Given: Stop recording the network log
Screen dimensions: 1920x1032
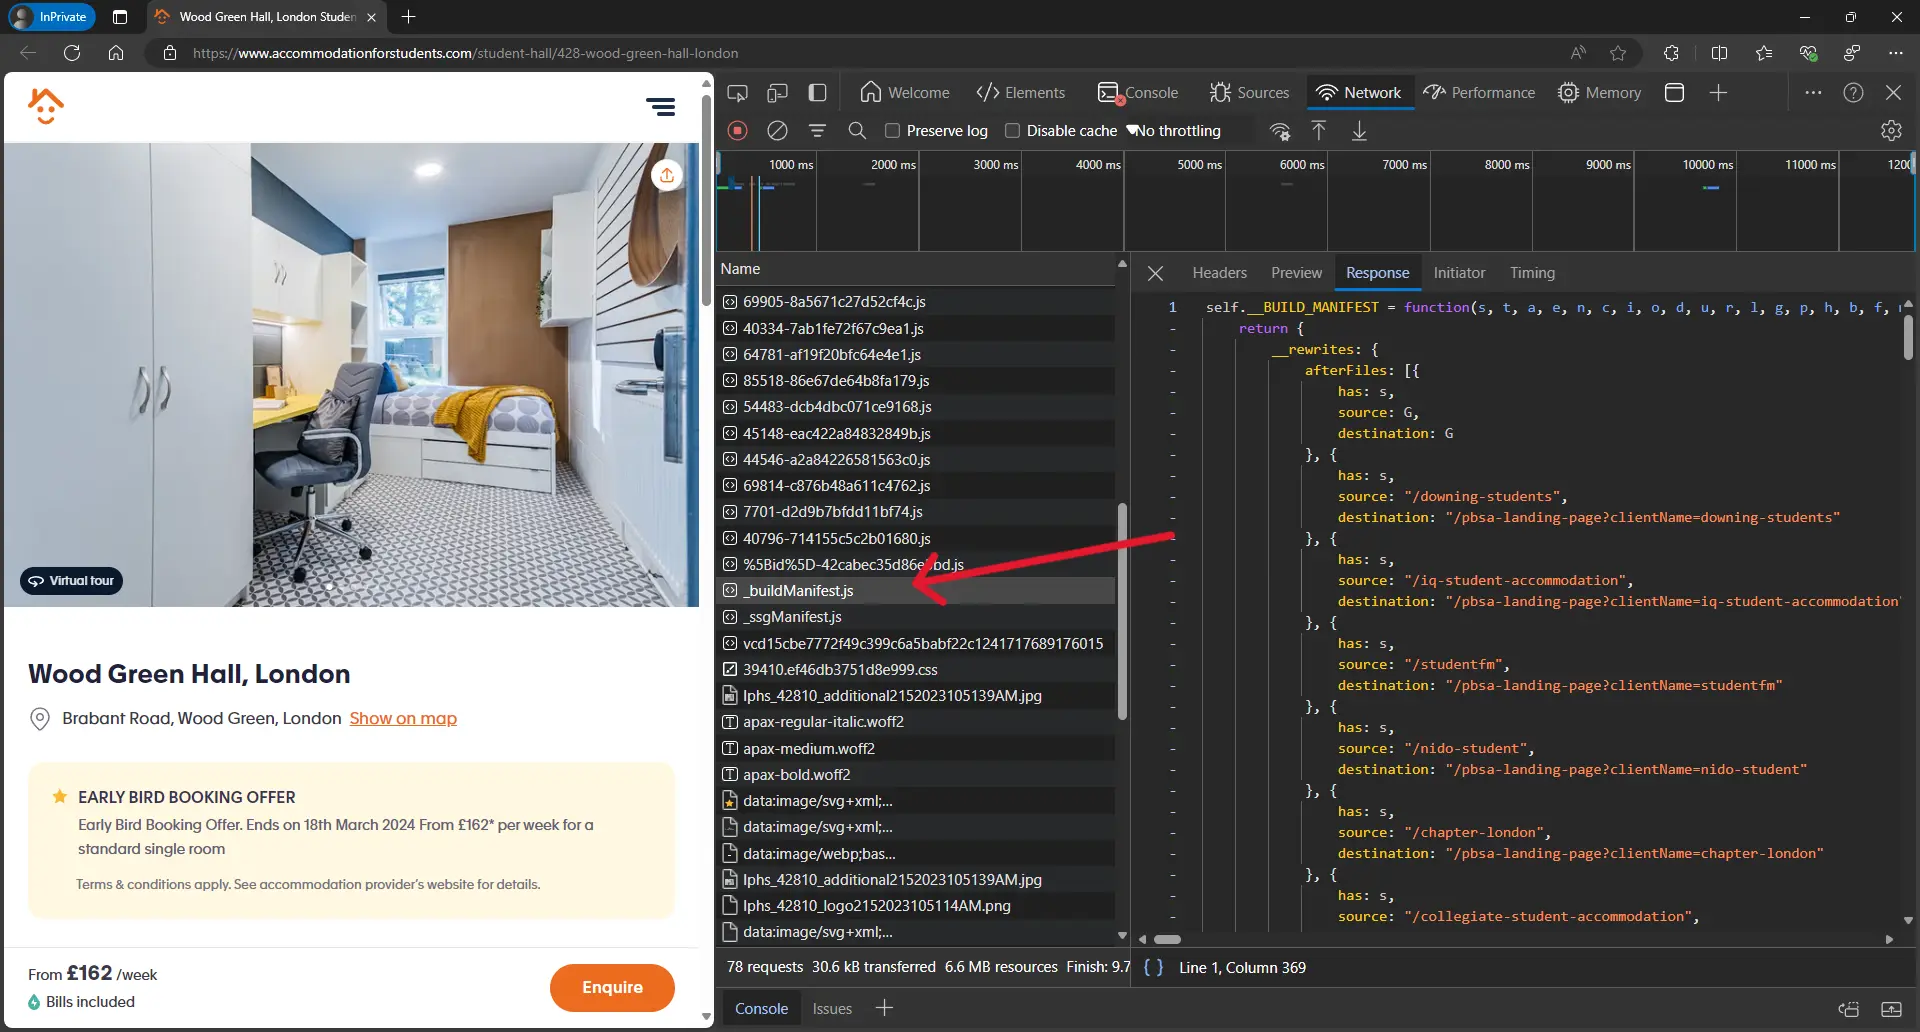Looking at the screenshot, I should [x=738, y=131].
